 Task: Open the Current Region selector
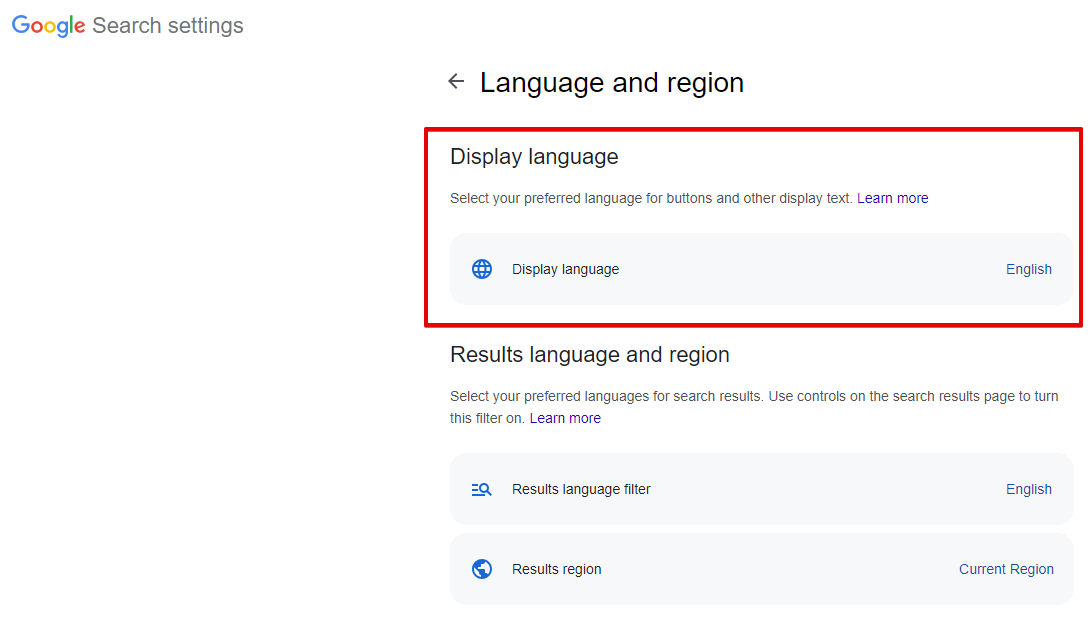pyautogui.click(x=1006, y=568)
